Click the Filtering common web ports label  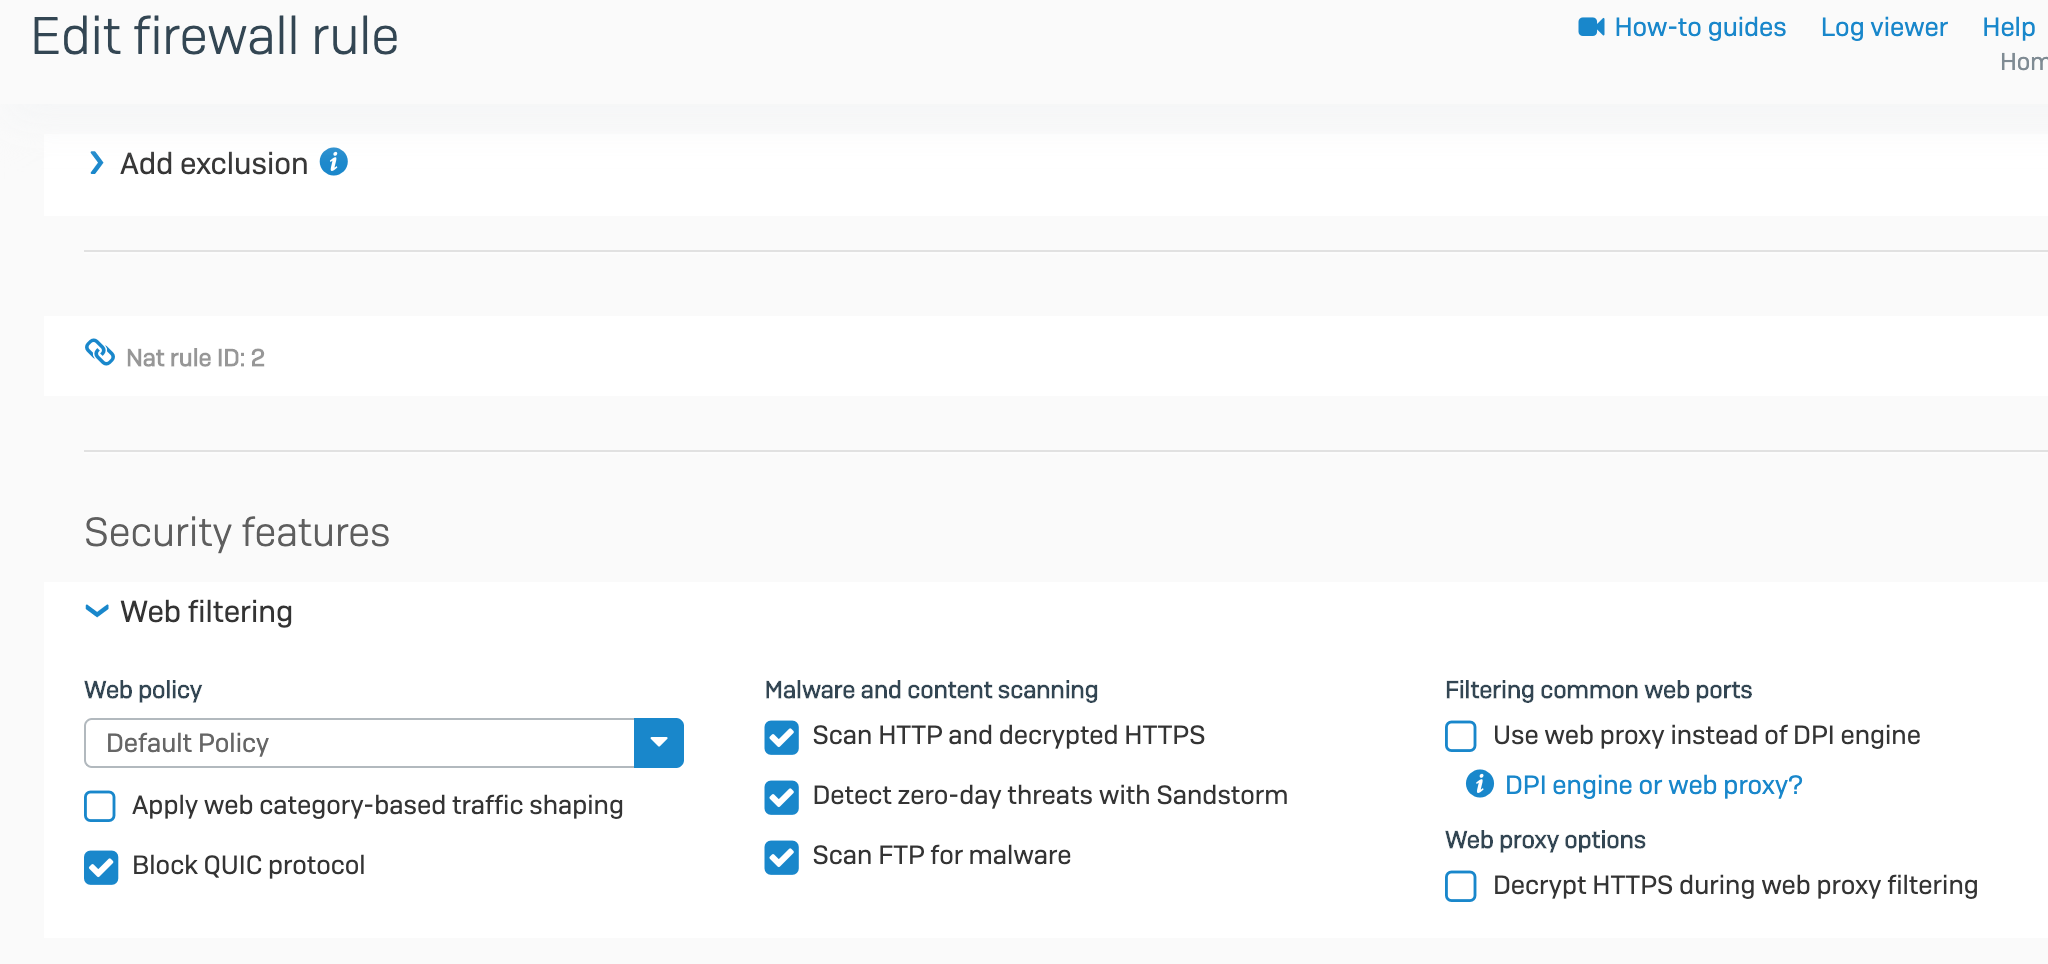(1598, 690)
